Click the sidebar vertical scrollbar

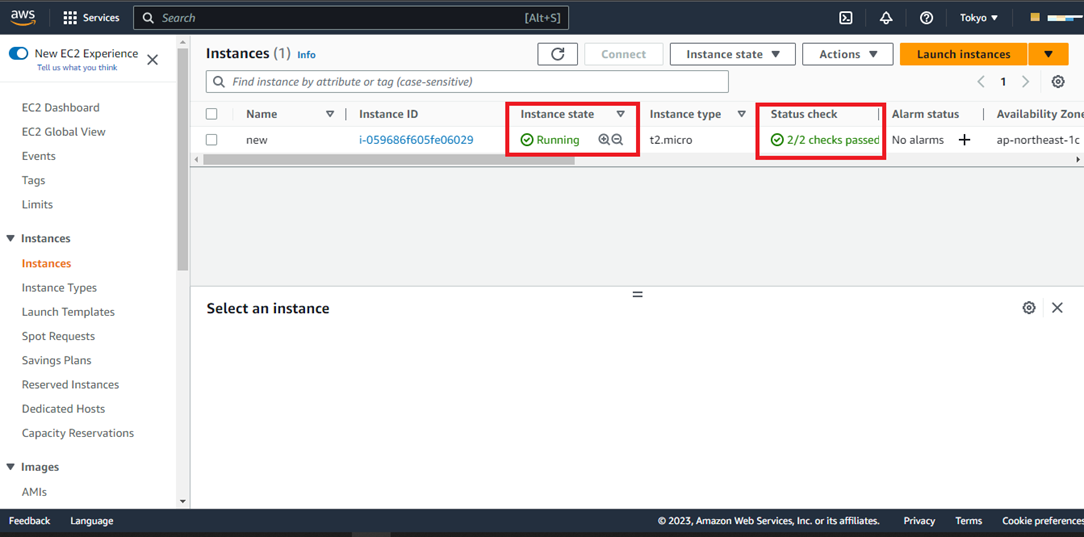coord(183,159)
